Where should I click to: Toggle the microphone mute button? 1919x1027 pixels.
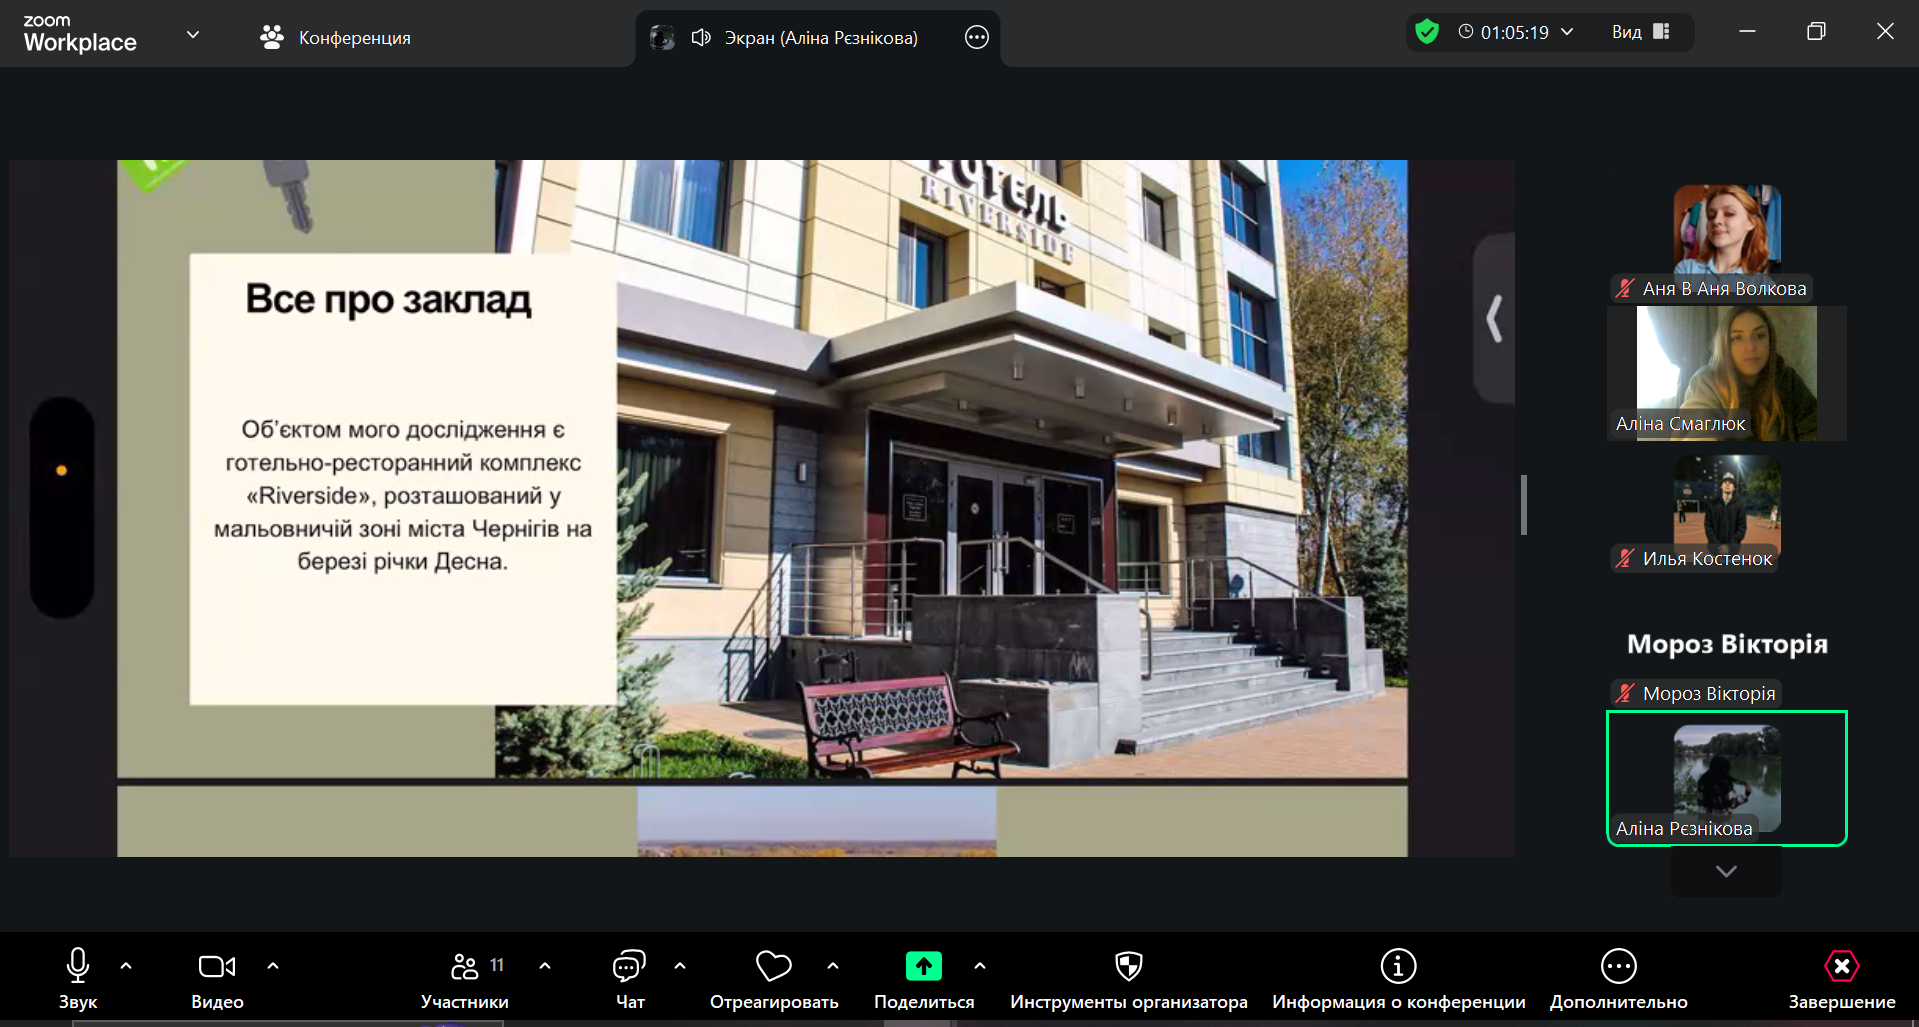[77, 966]
